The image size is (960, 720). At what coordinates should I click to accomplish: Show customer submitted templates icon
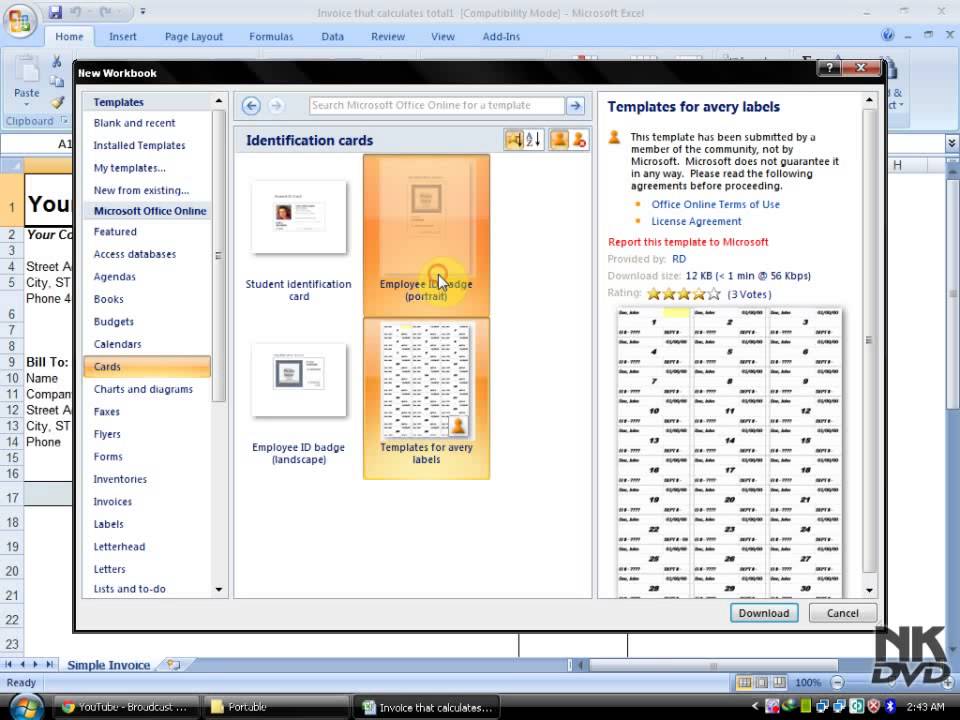click(558, 140)
